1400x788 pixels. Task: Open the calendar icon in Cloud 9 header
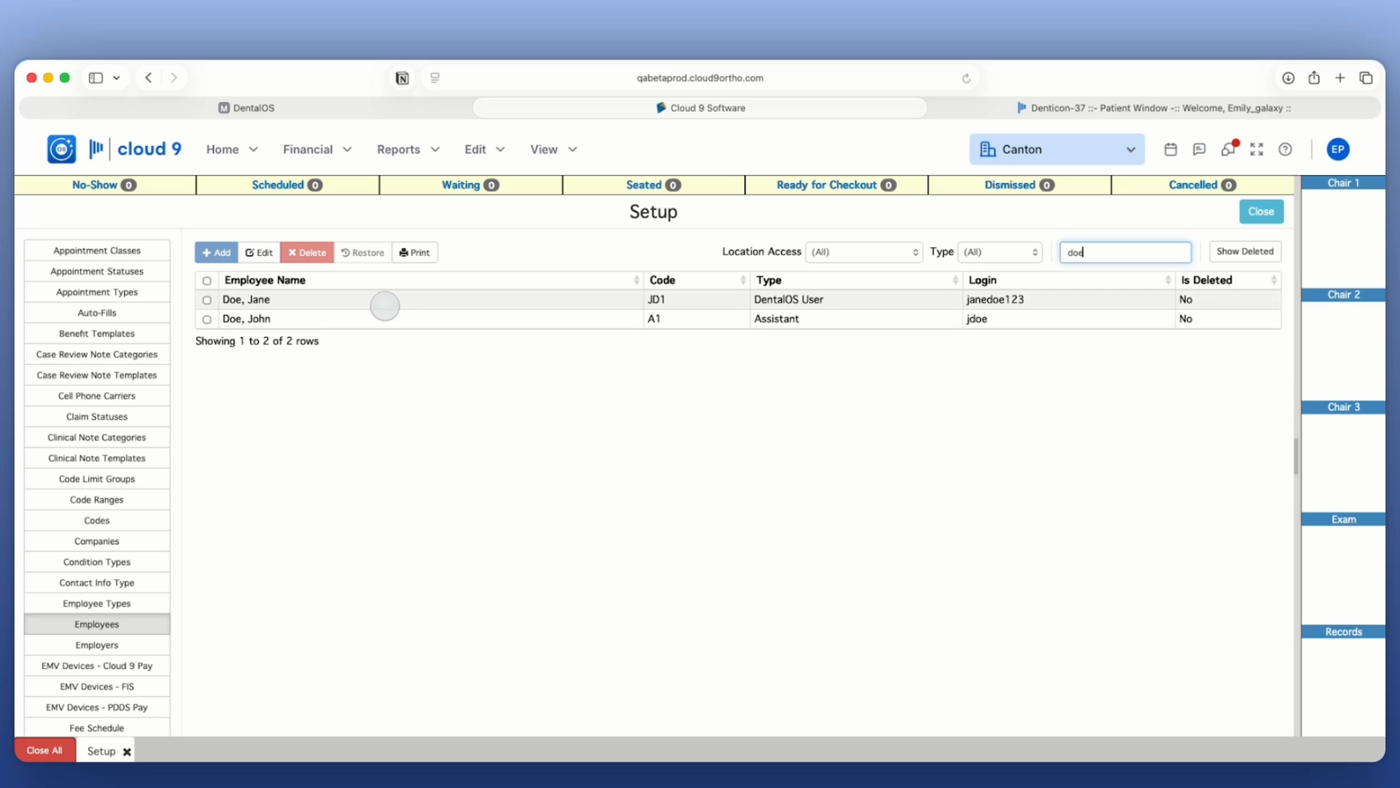1170,149
